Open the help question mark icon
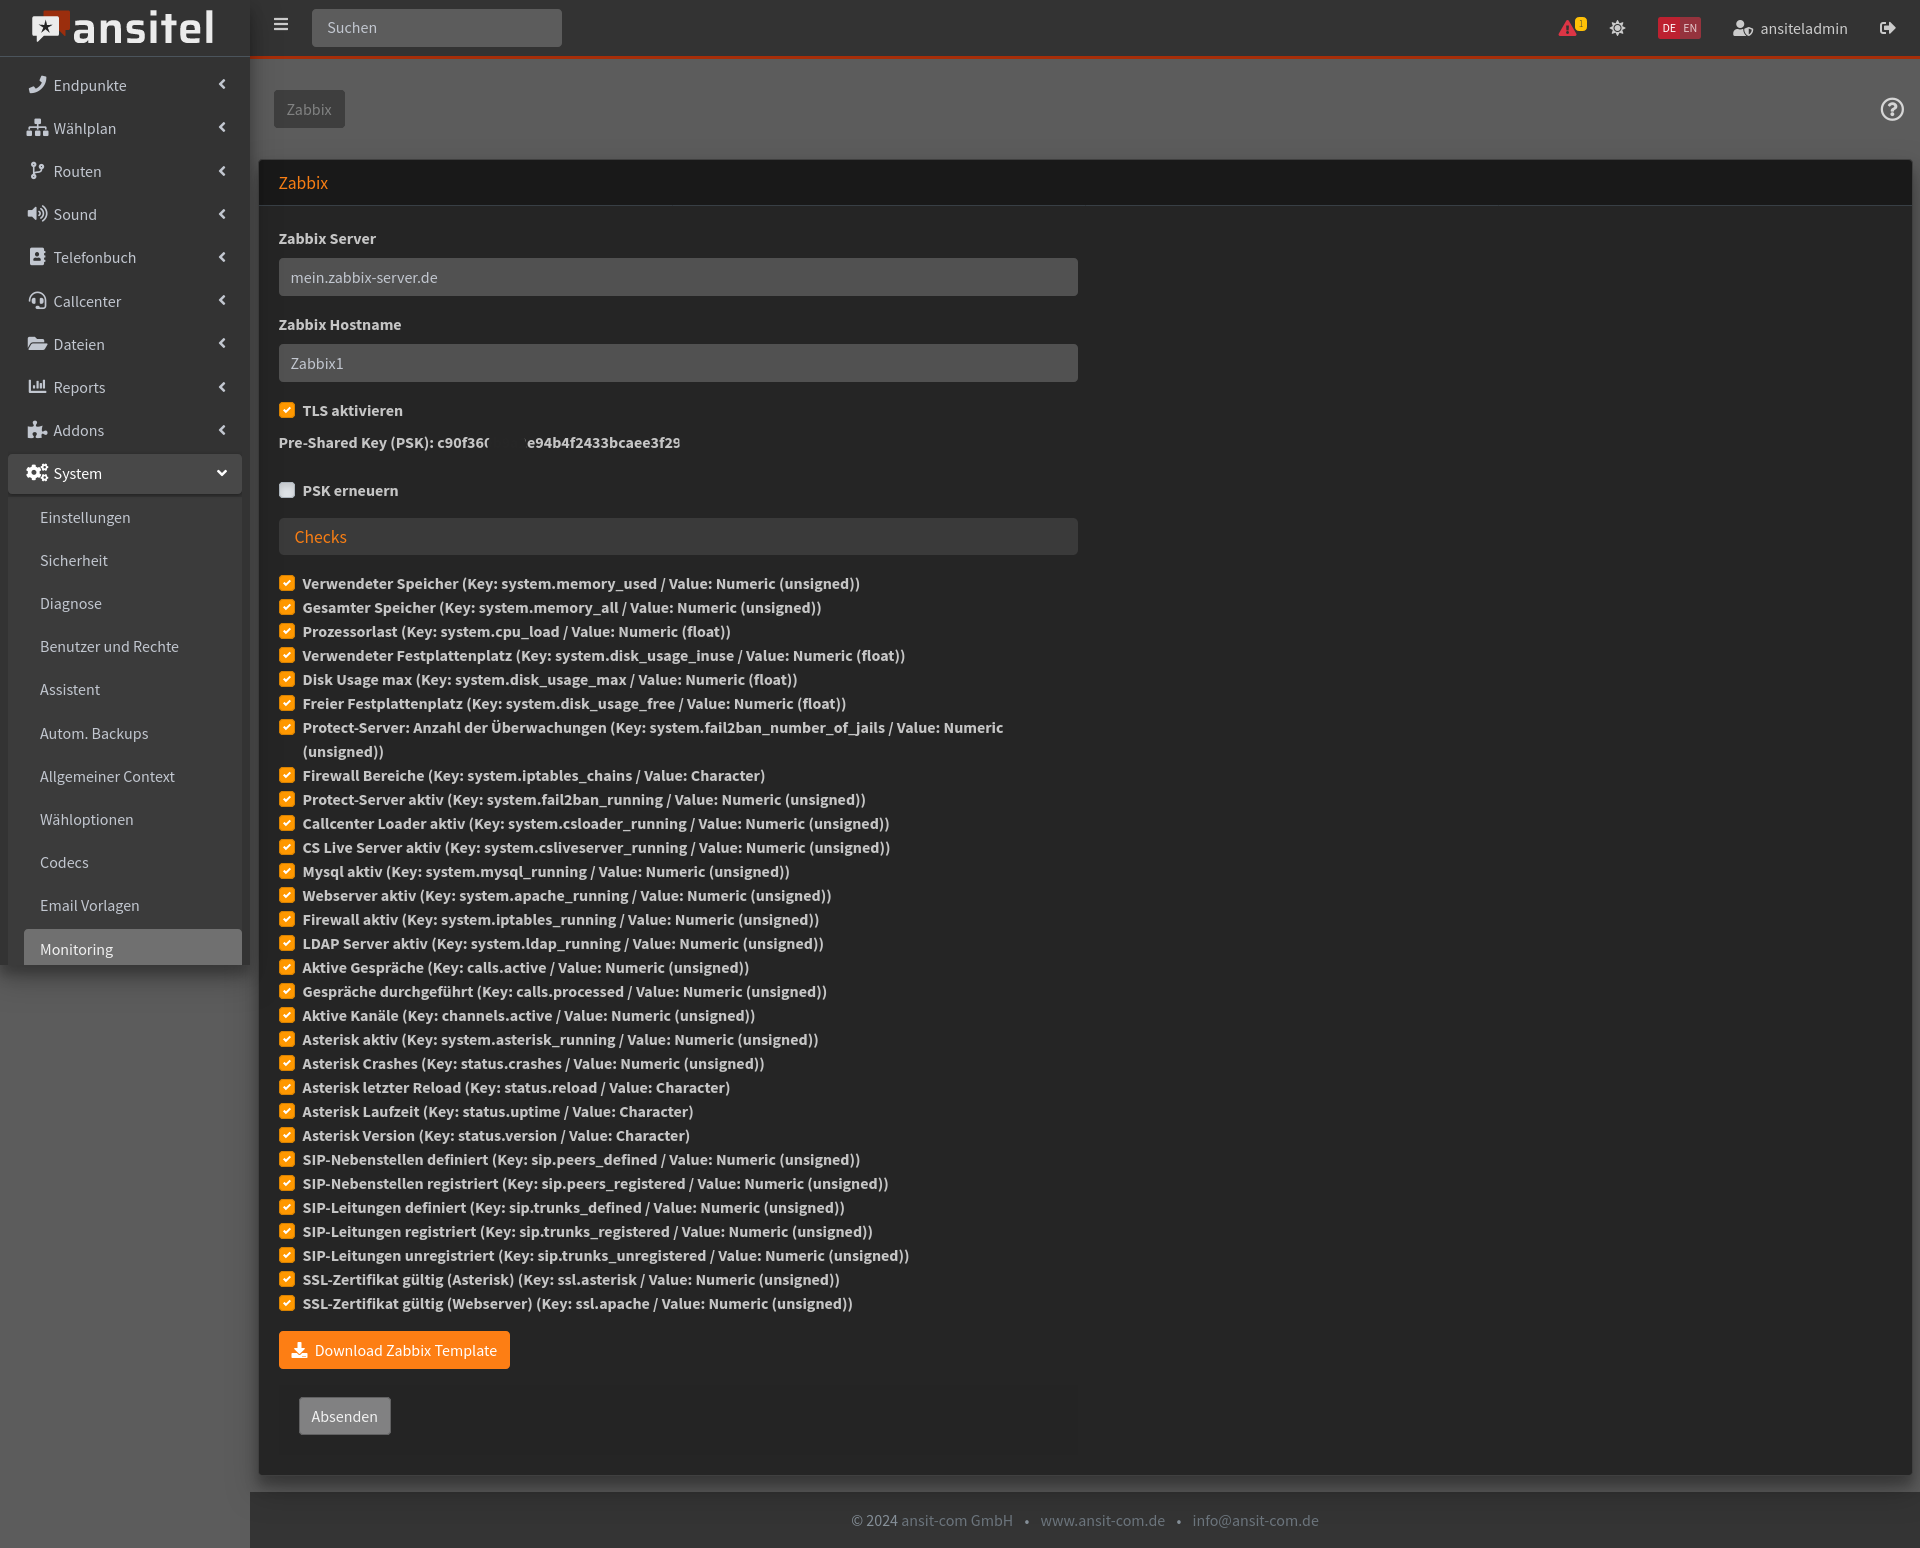 pos(1891,109)
